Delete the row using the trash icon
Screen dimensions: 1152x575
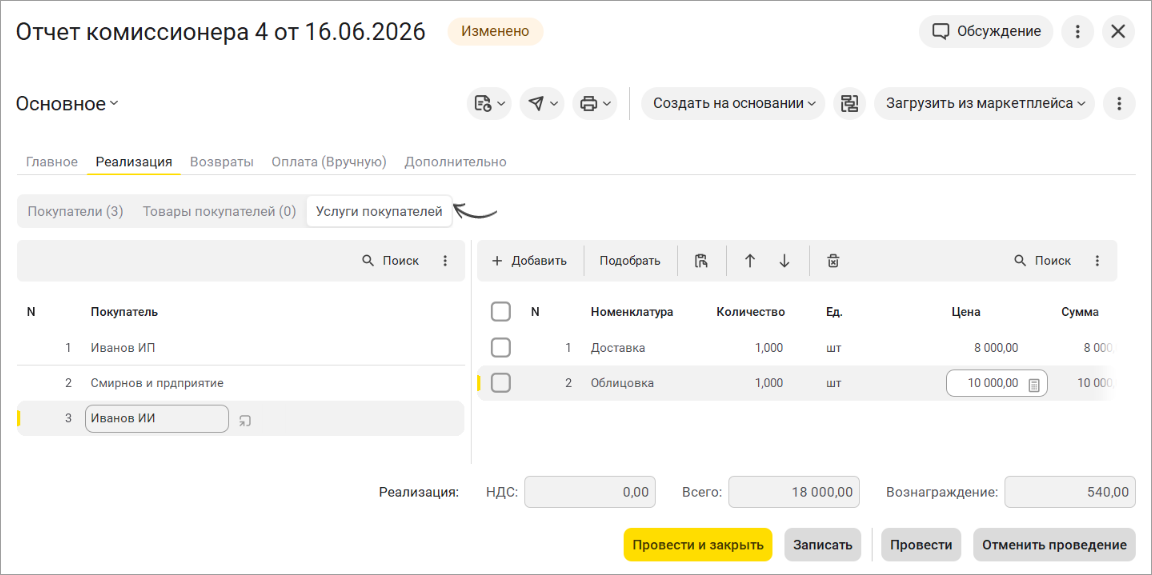(x=832, y=261)
